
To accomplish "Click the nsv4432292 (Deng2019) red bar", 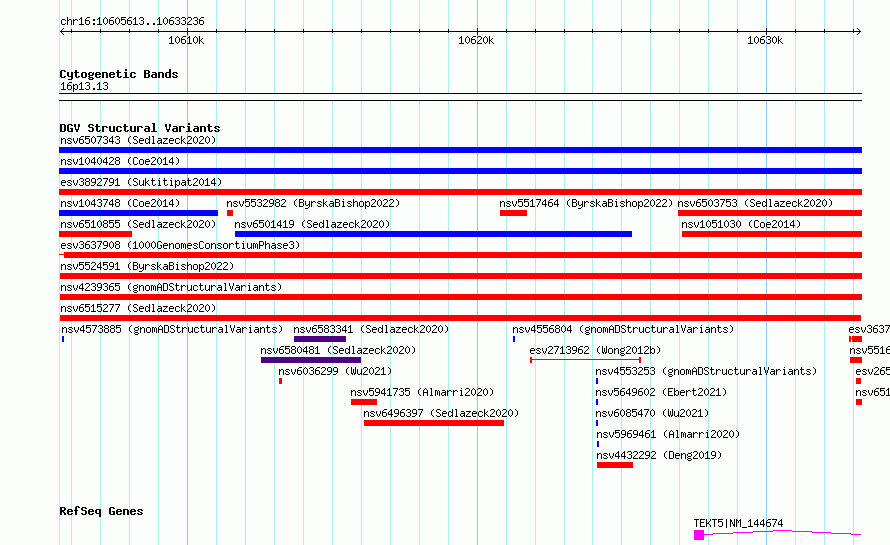I will (x=615, y=465).
